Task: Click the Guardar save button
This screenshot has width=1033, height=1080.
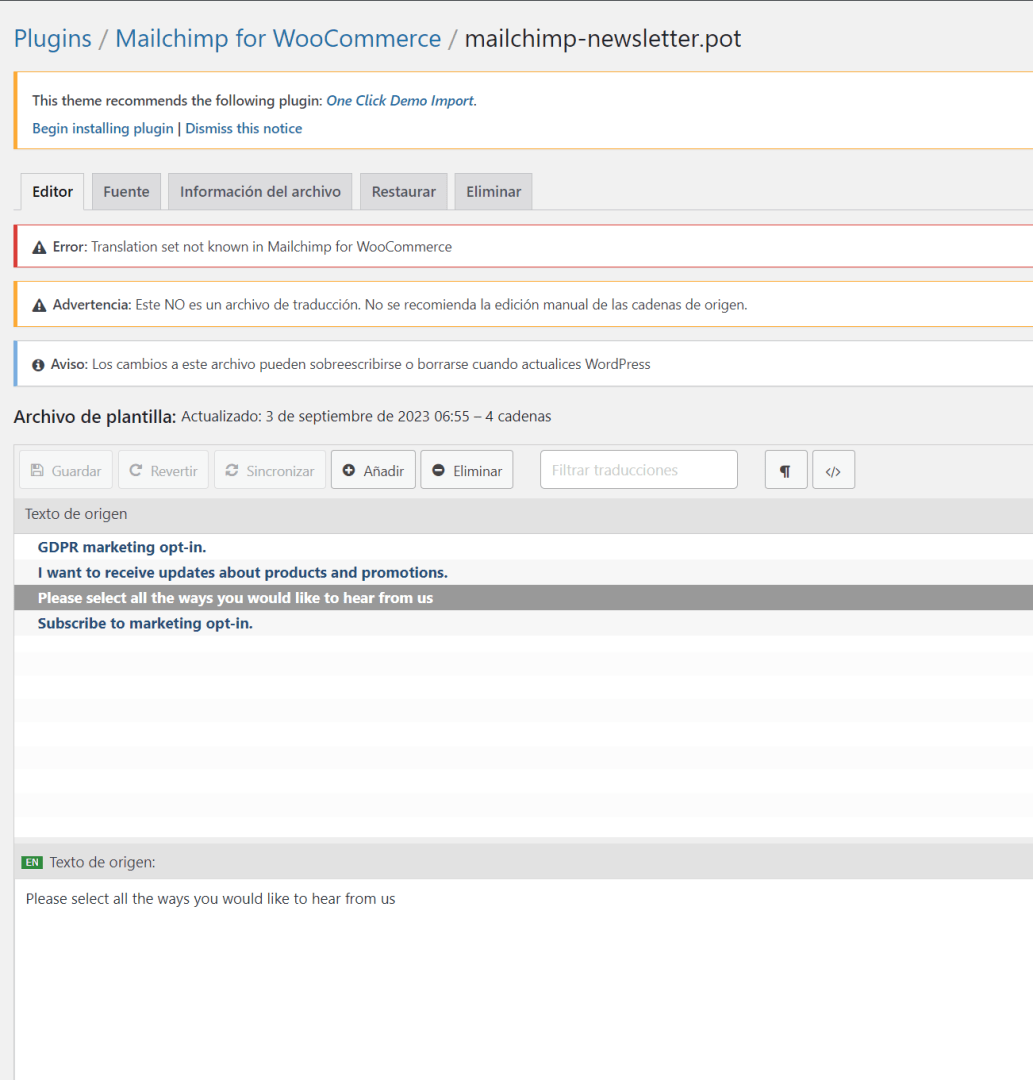Action: click(x=66, y=470)
